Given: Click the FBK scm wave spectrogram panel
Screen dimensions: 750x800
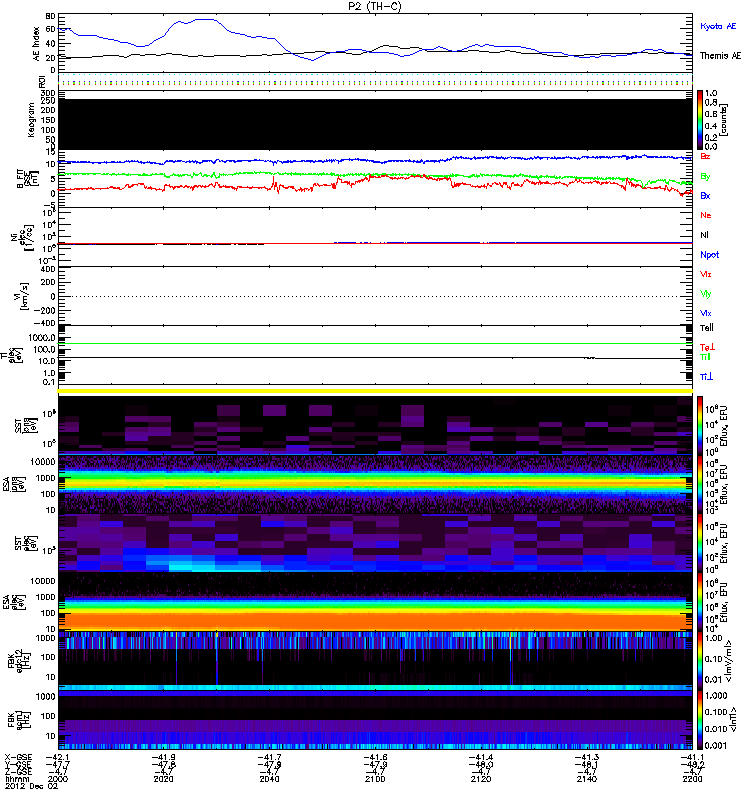Looking at the screenshot, I should (375, 719).
